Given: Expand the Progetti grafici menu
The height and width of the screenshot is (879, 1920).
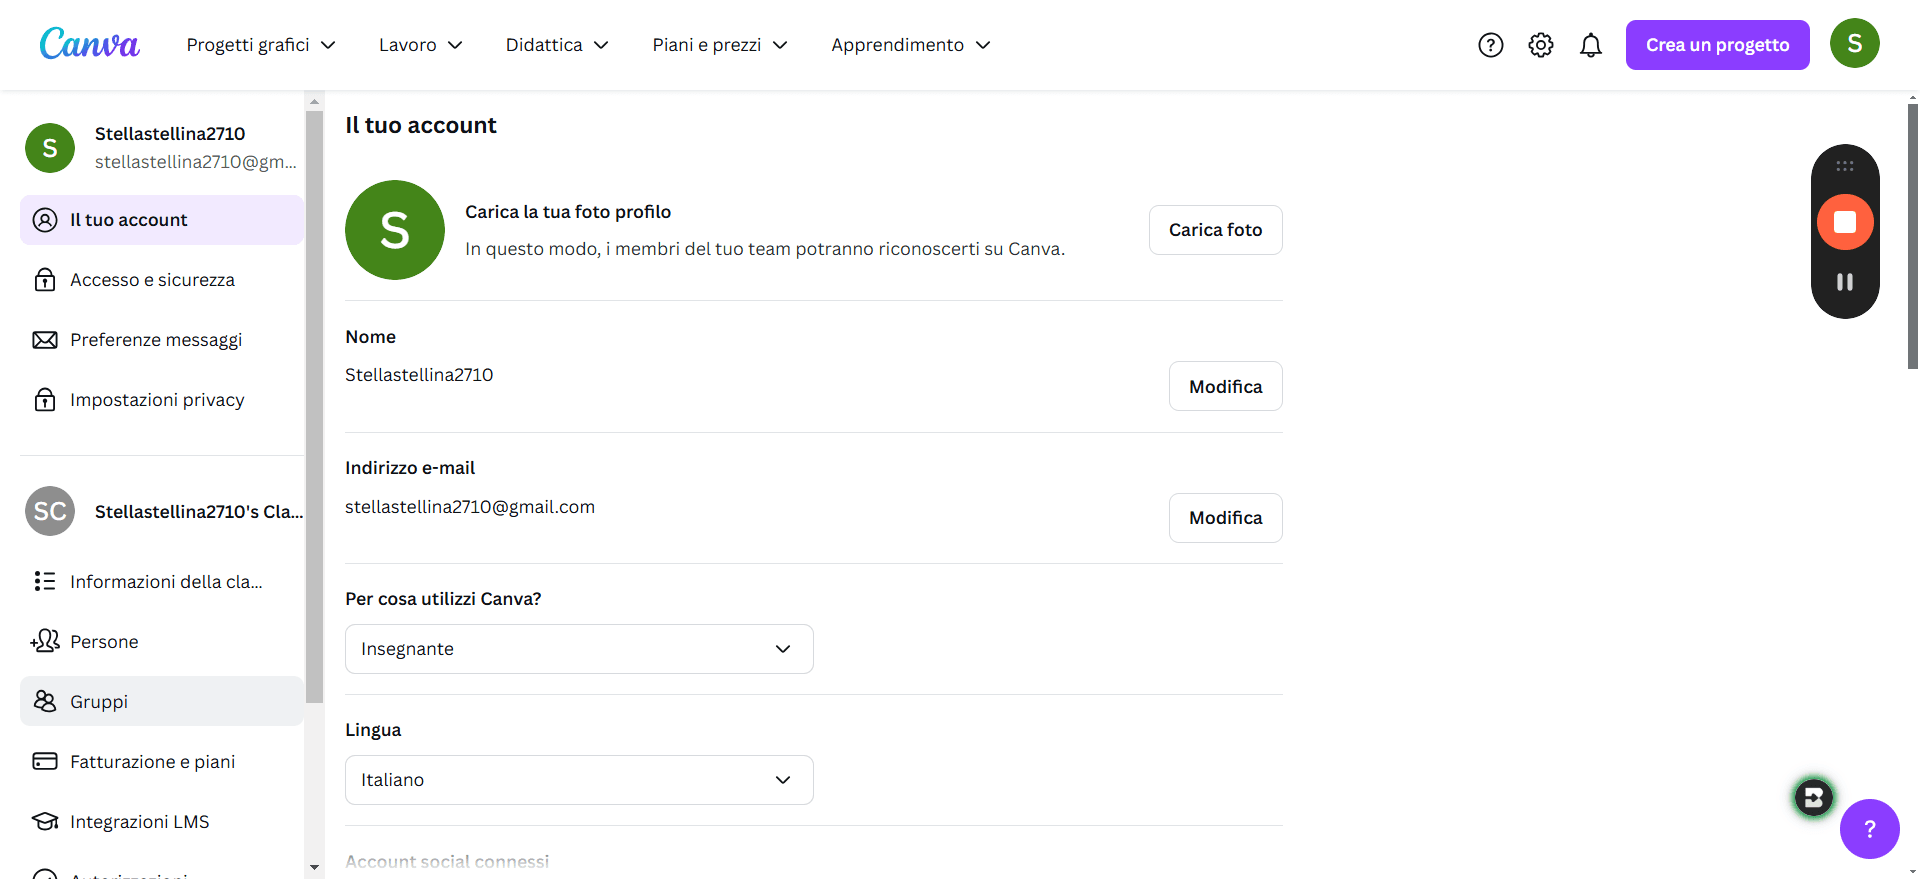Looking at the screenshot, I should pyautogui.click(x=261, y=45).
